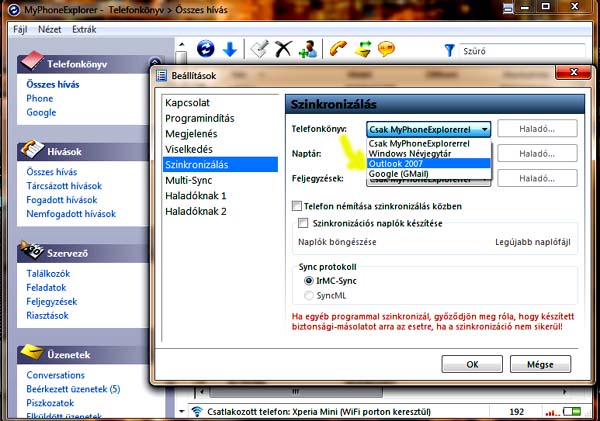Open Phone under Telefonkönyv sidebar
The width and height of the screenshot is (600, 421).
pyautogui.click(x=40, y=98)
